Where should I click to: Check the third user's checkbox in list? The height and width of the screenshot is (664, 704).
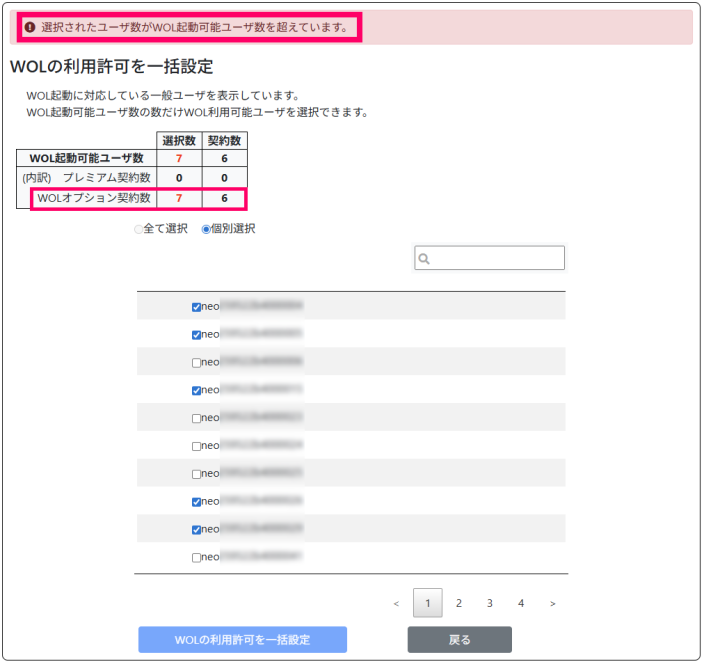click(x=196, y=362)
